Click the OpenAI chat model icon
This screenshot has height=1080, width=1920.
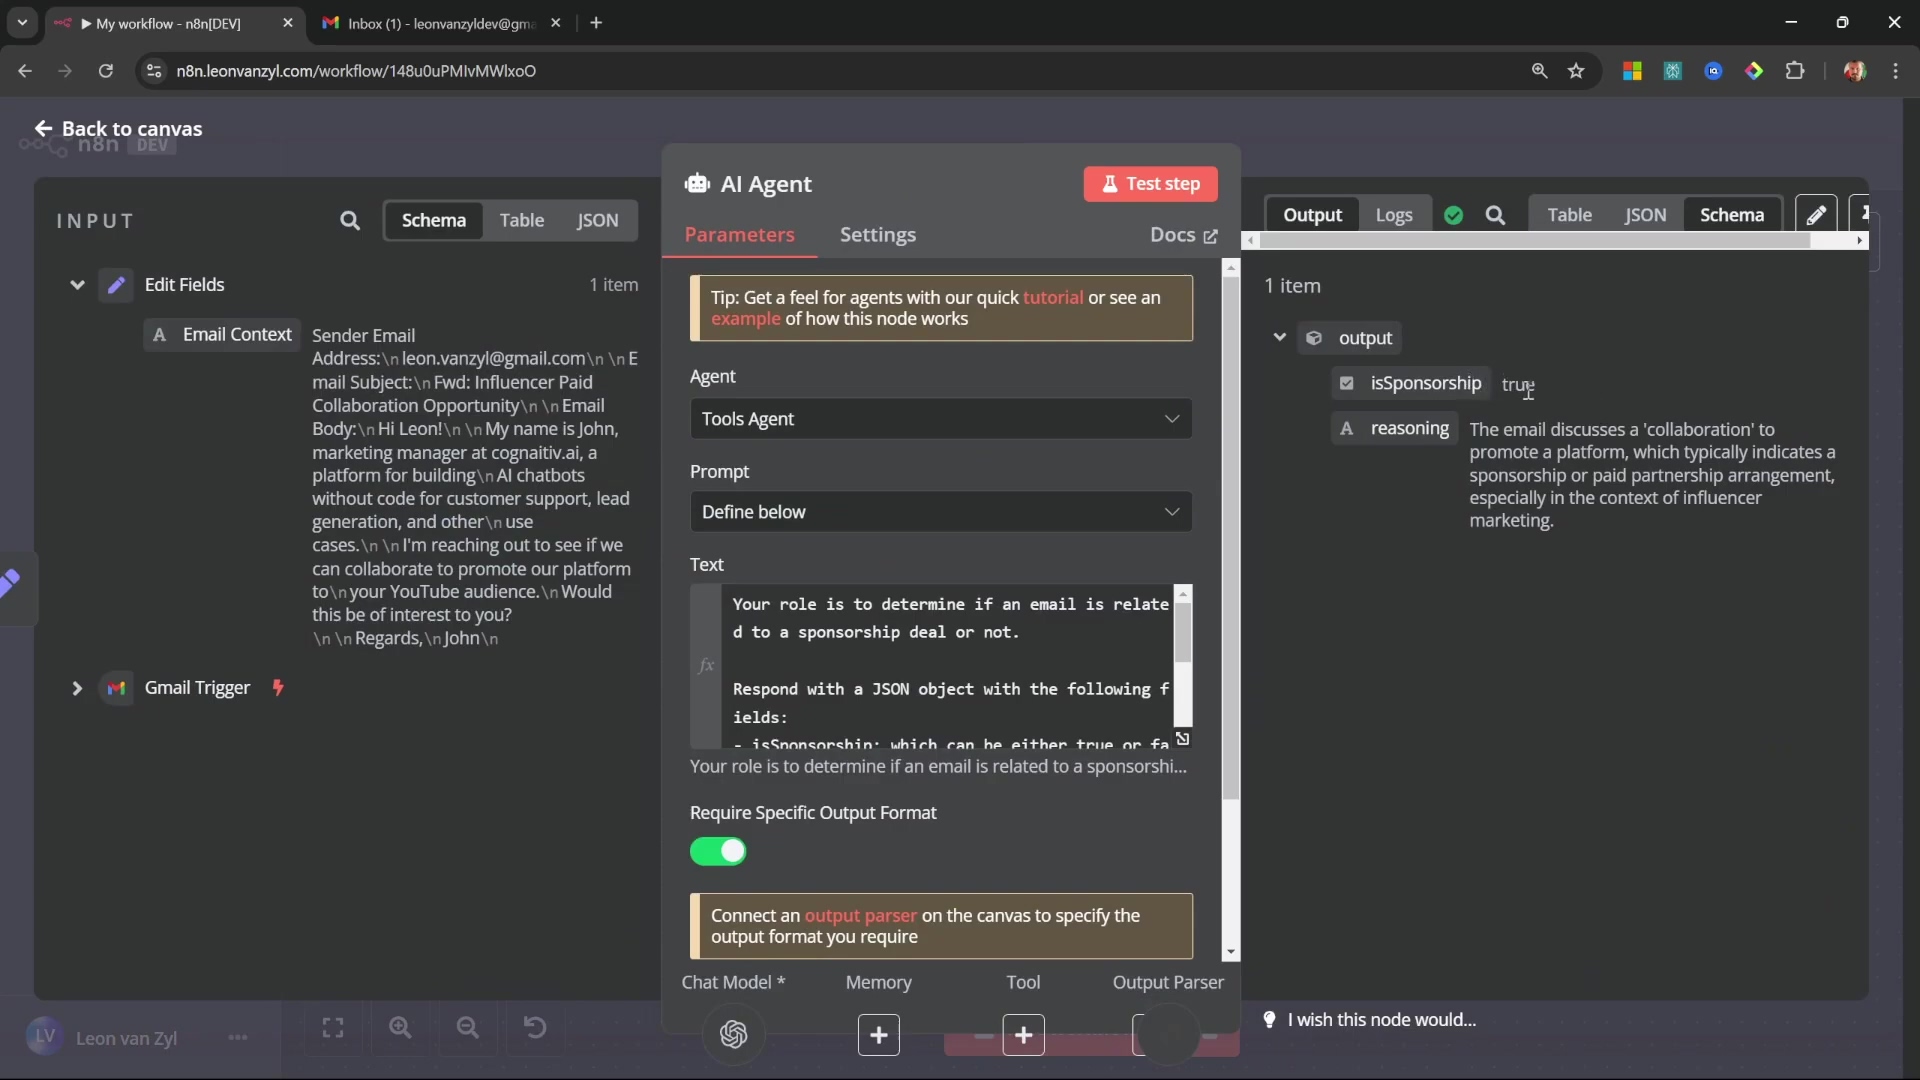coord(733,1034)
